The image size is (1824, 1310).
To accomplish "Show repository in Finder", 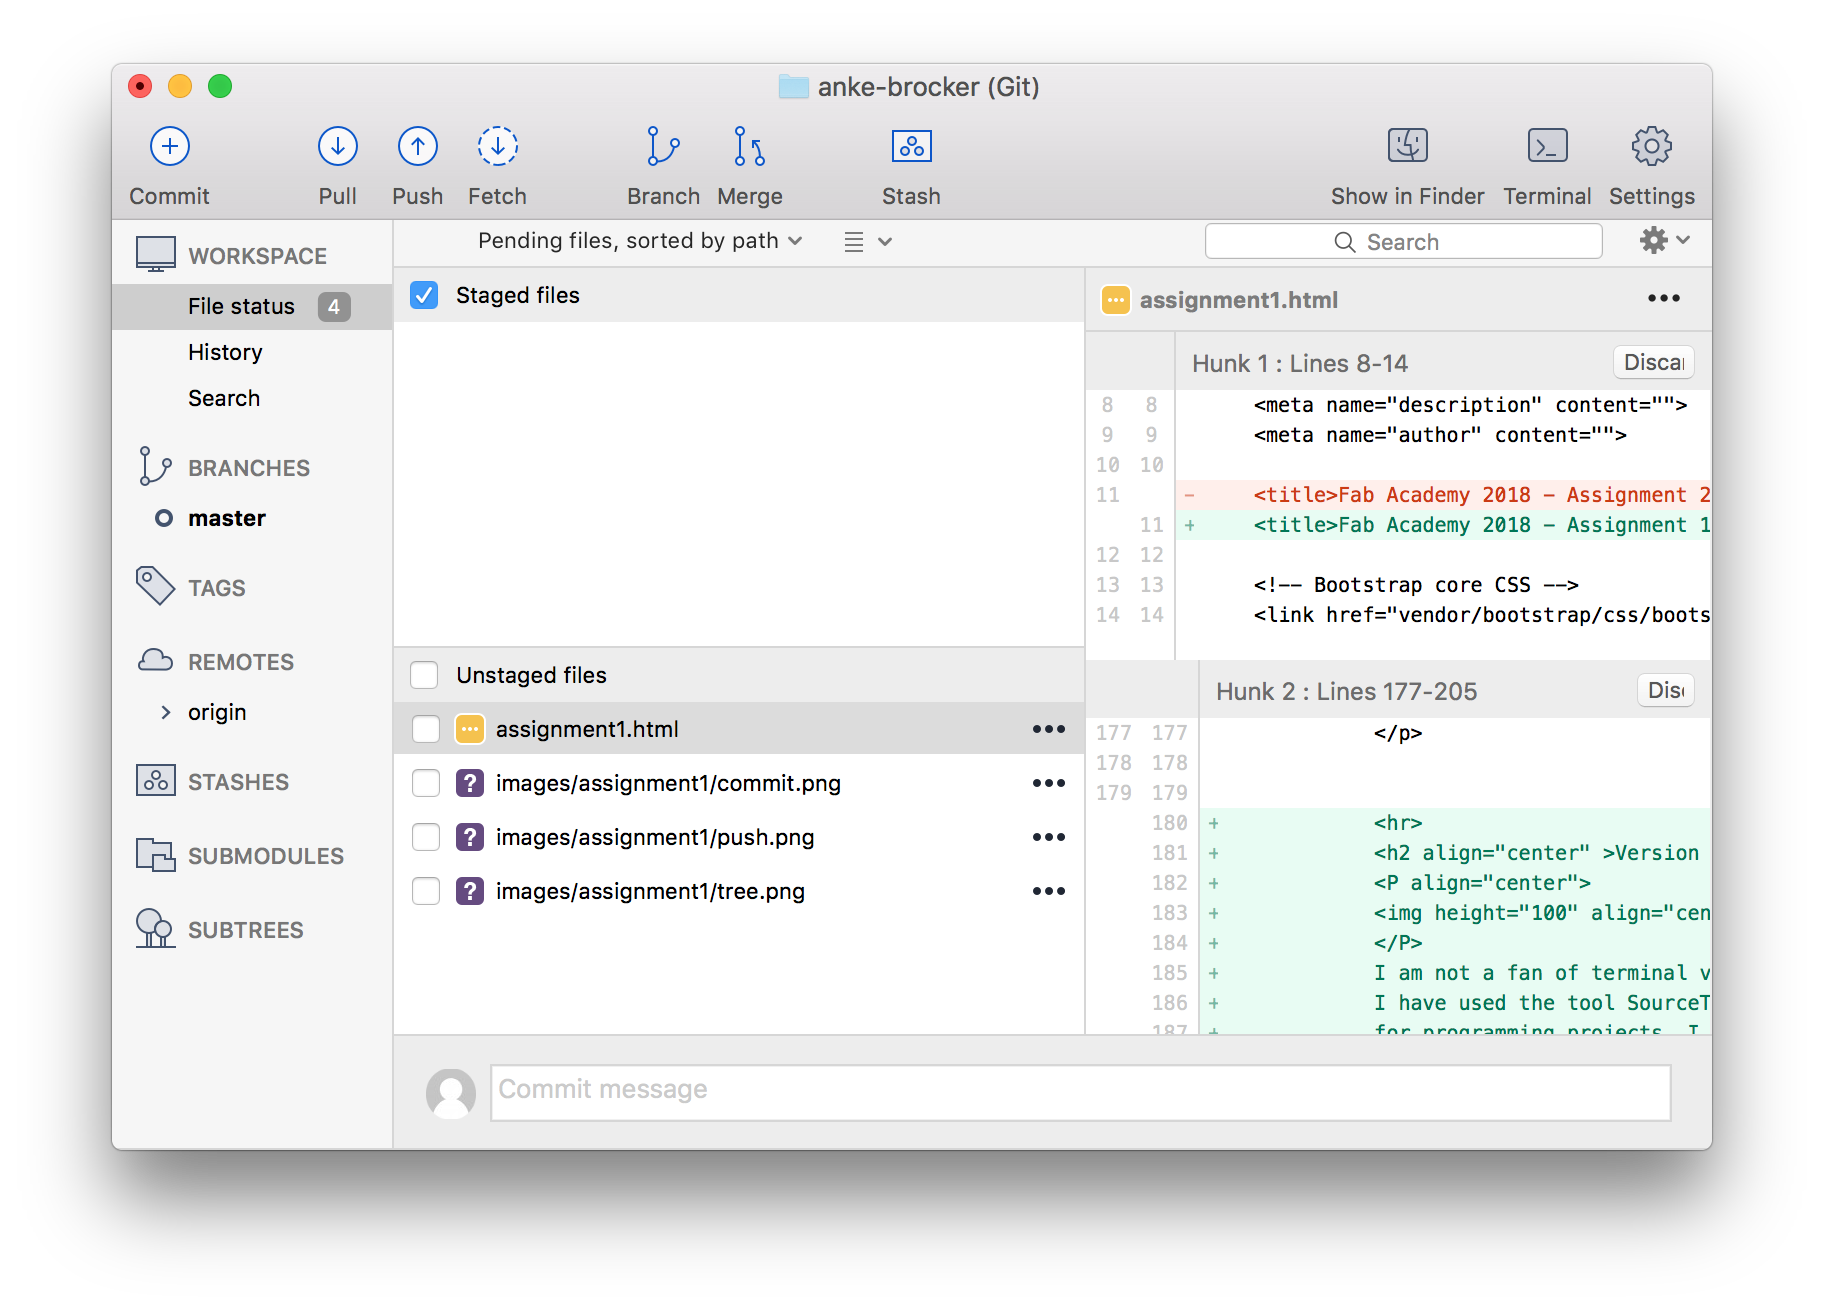I will coord(1407,146).
